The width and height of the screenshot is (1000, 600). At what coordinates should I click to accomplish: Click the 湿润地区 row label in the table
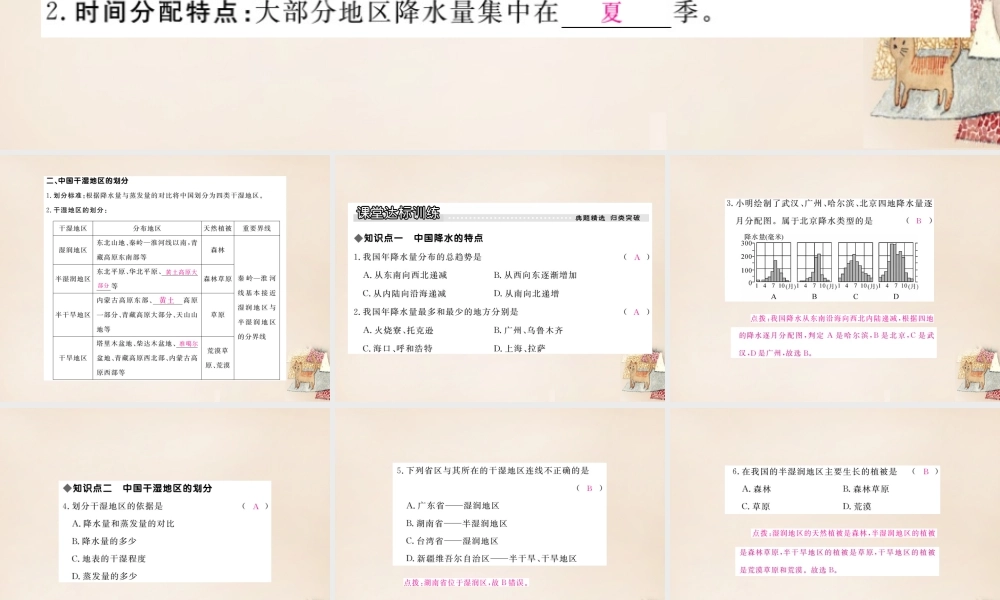point(73,250)
